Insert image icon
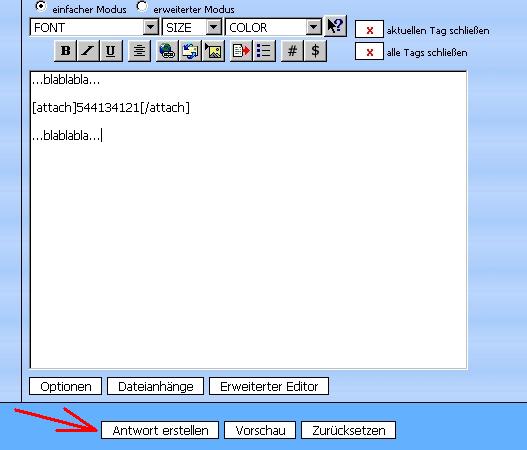527x450 pixels. tap(213, 51)
